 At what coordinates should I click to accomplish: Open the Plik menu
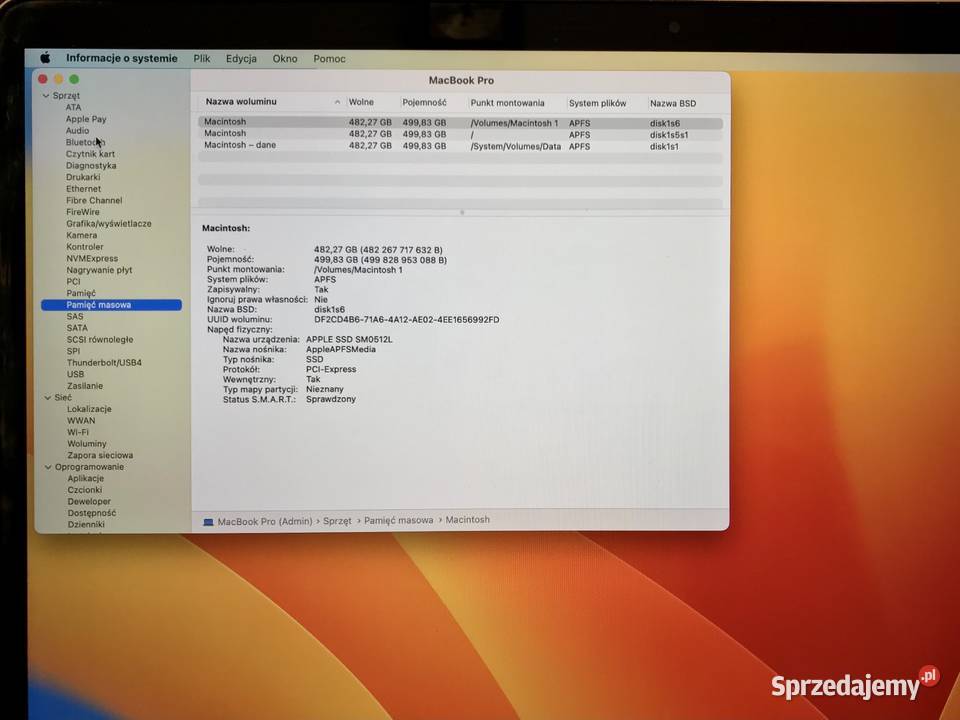click(202, 58)
